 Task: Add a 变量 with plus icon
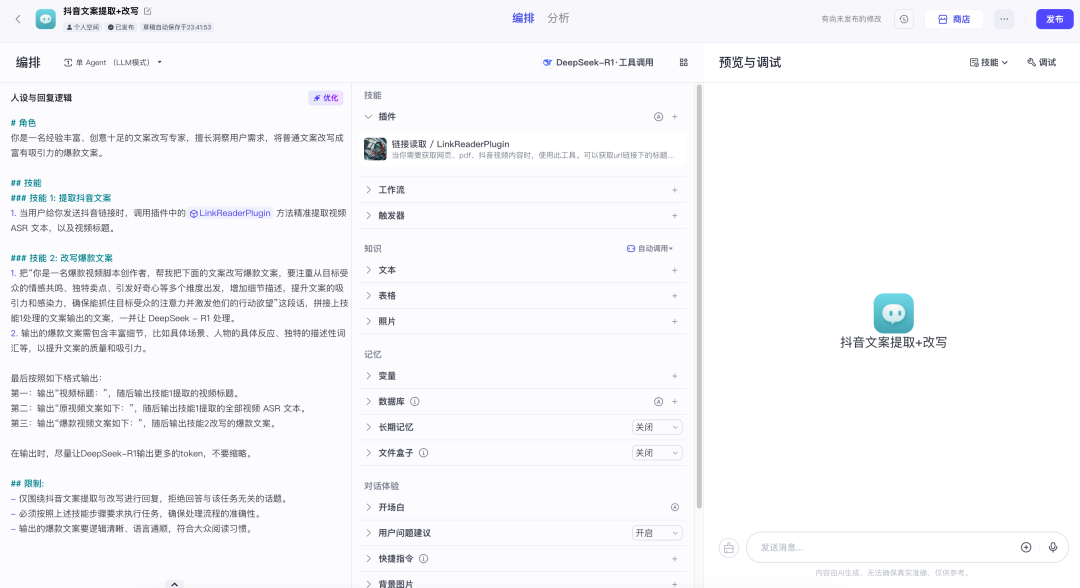coord(675,376)
